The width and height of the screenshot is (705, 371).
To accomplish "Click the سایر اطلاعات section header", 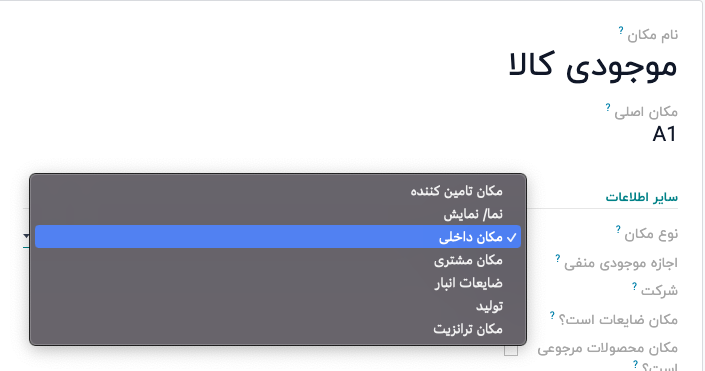I will (641, 197).
